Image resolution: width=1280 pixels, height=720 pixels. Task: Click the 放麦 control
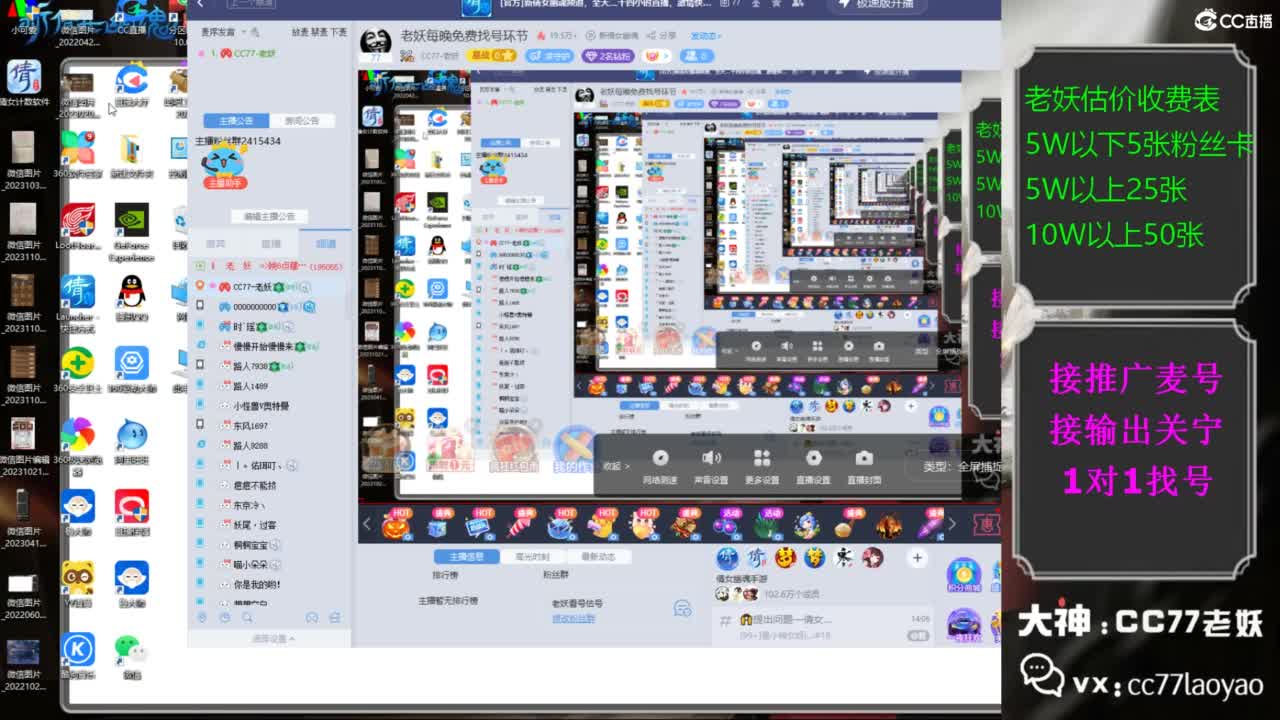[299, 32]
